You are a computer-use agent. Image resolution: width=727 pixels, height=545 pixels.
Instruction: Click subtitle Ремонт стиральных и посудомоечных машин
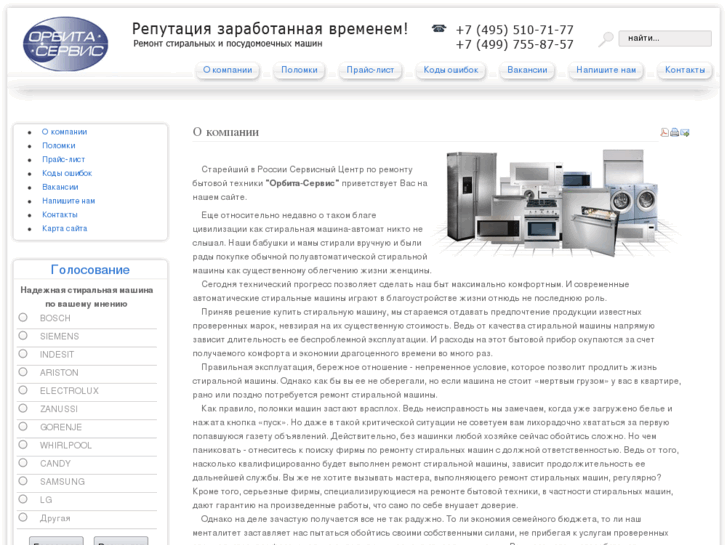pos(228,44)
